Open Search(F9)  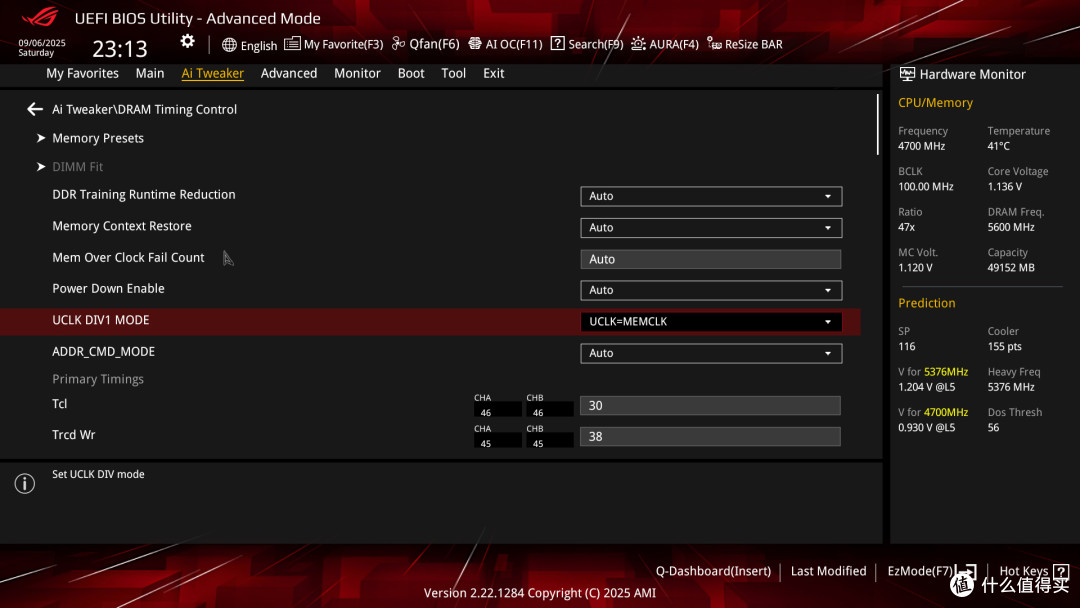[587, 44]
